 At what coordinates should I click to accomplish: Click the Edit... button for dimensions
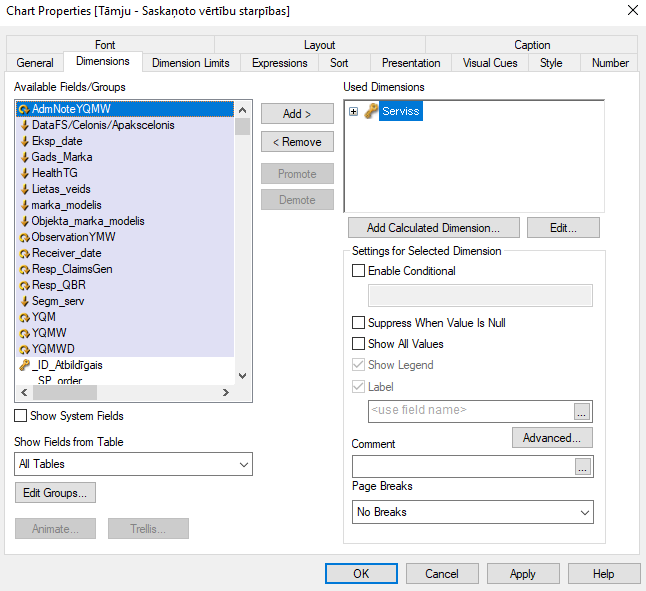[x=563, y=228]
